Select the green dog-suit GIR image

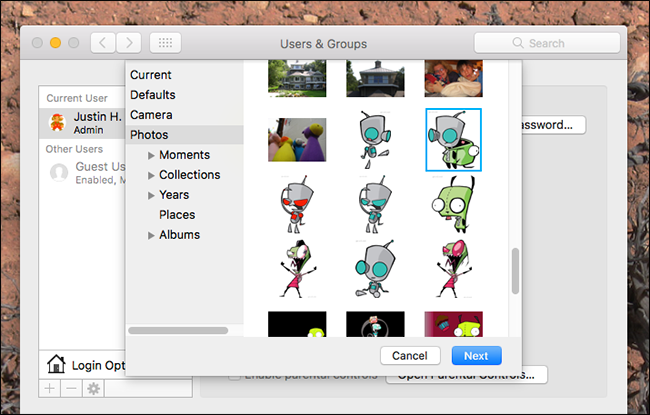point(454,204)
